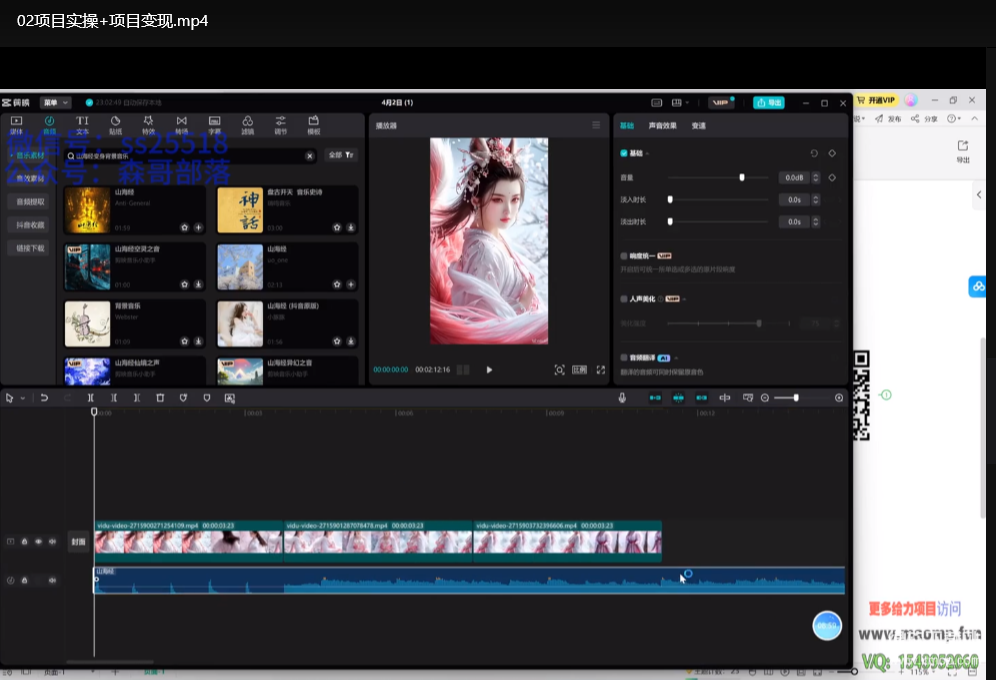Image resolution: width=996 pixels, height=680 pixels.
Task: Click the timeline zoom slider handle
Action: (x=796, y=397)
